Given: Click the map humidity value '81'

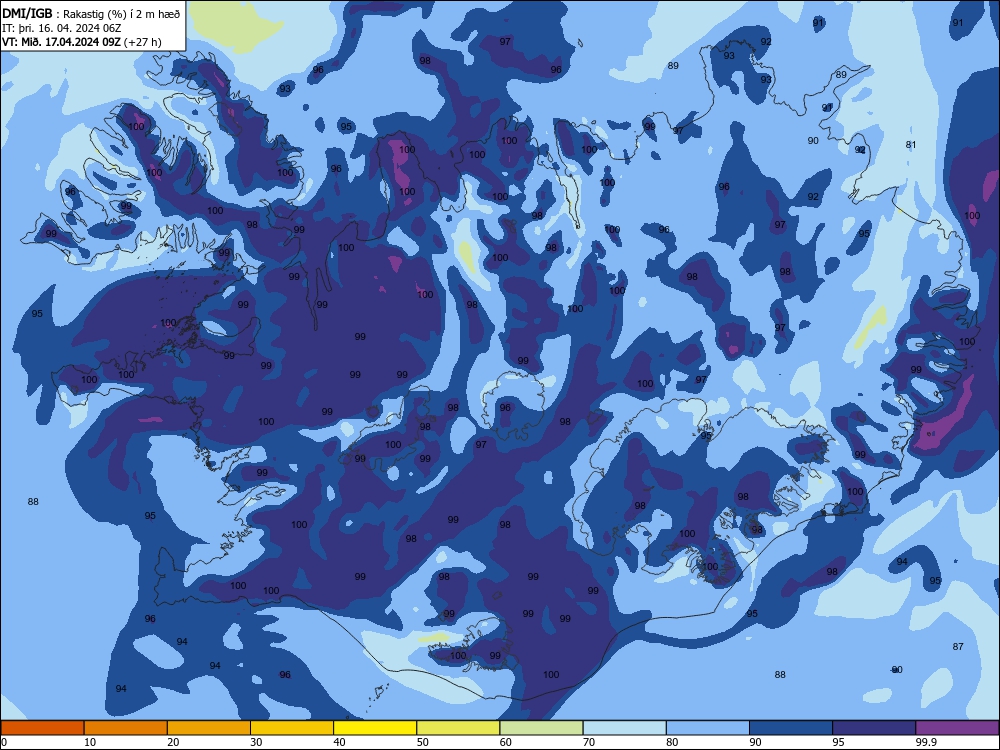Looking at the screenshot, I should pos(911,145).
